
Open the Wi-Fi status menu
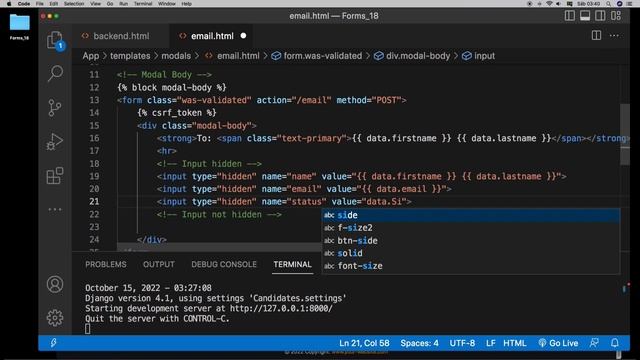point(549,4)
